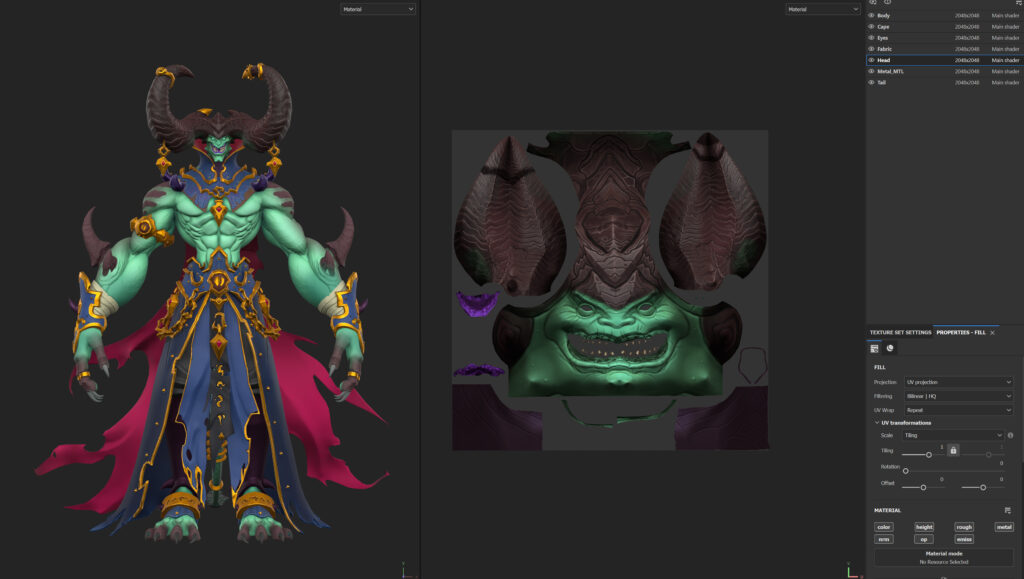Select the Tail texture set row
Screen dimensions: 1024x579
point(944,82)
